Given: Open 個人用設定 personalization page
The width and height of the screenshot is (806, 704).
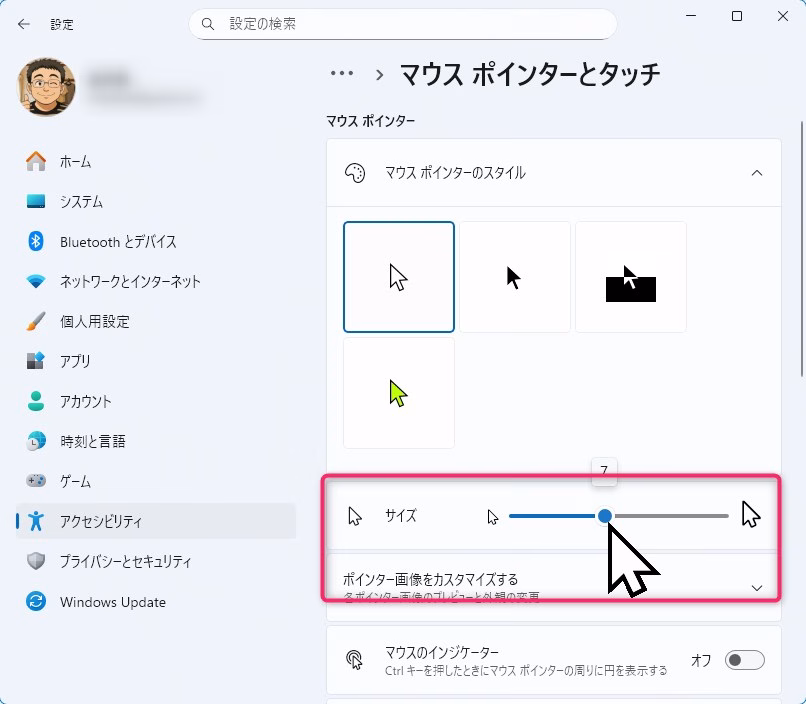Looking at the screenshot, I should pyautogui.click(x=94, y=322).
